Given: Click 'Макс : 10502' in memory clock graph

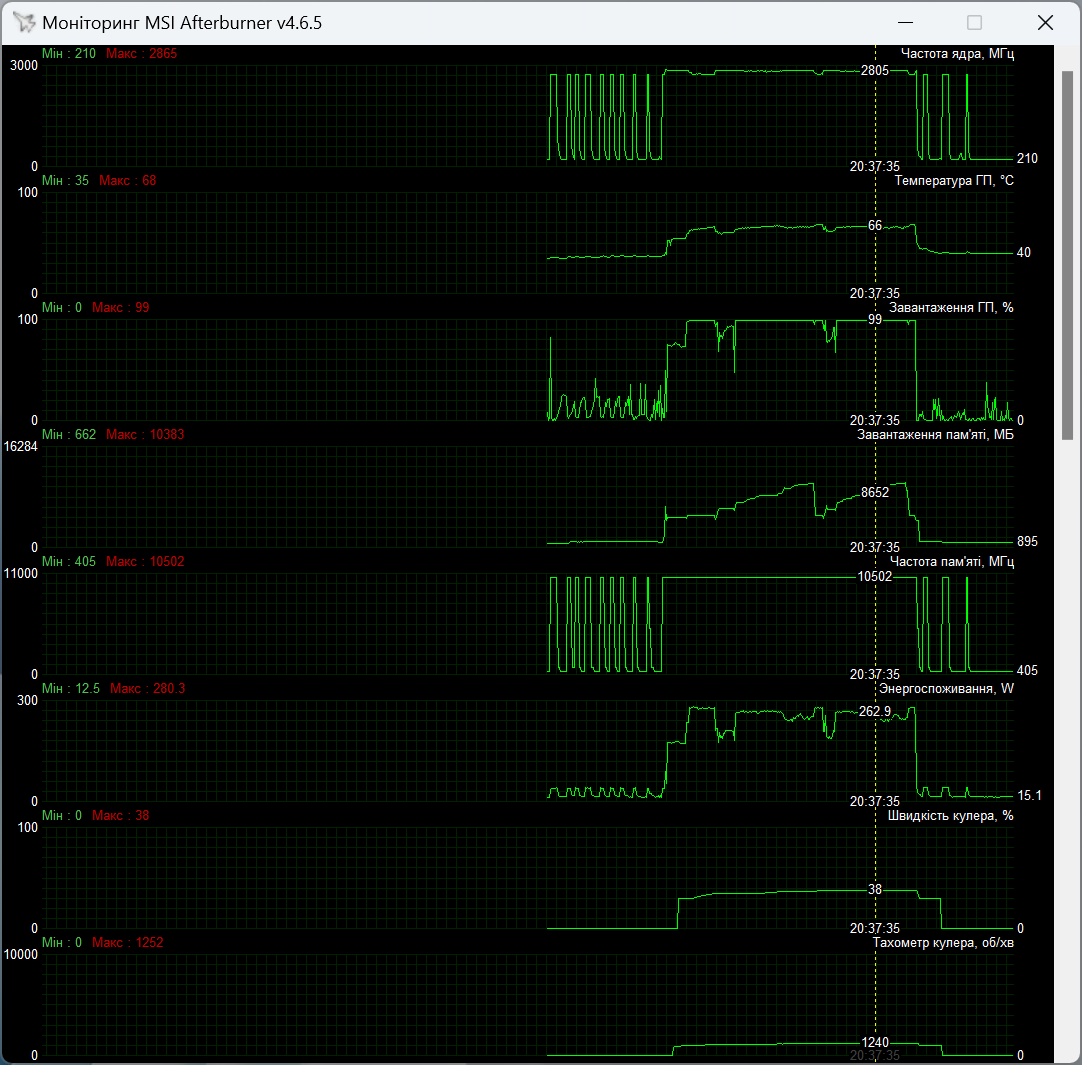Looking at the screenshot, I should [145, 562].
